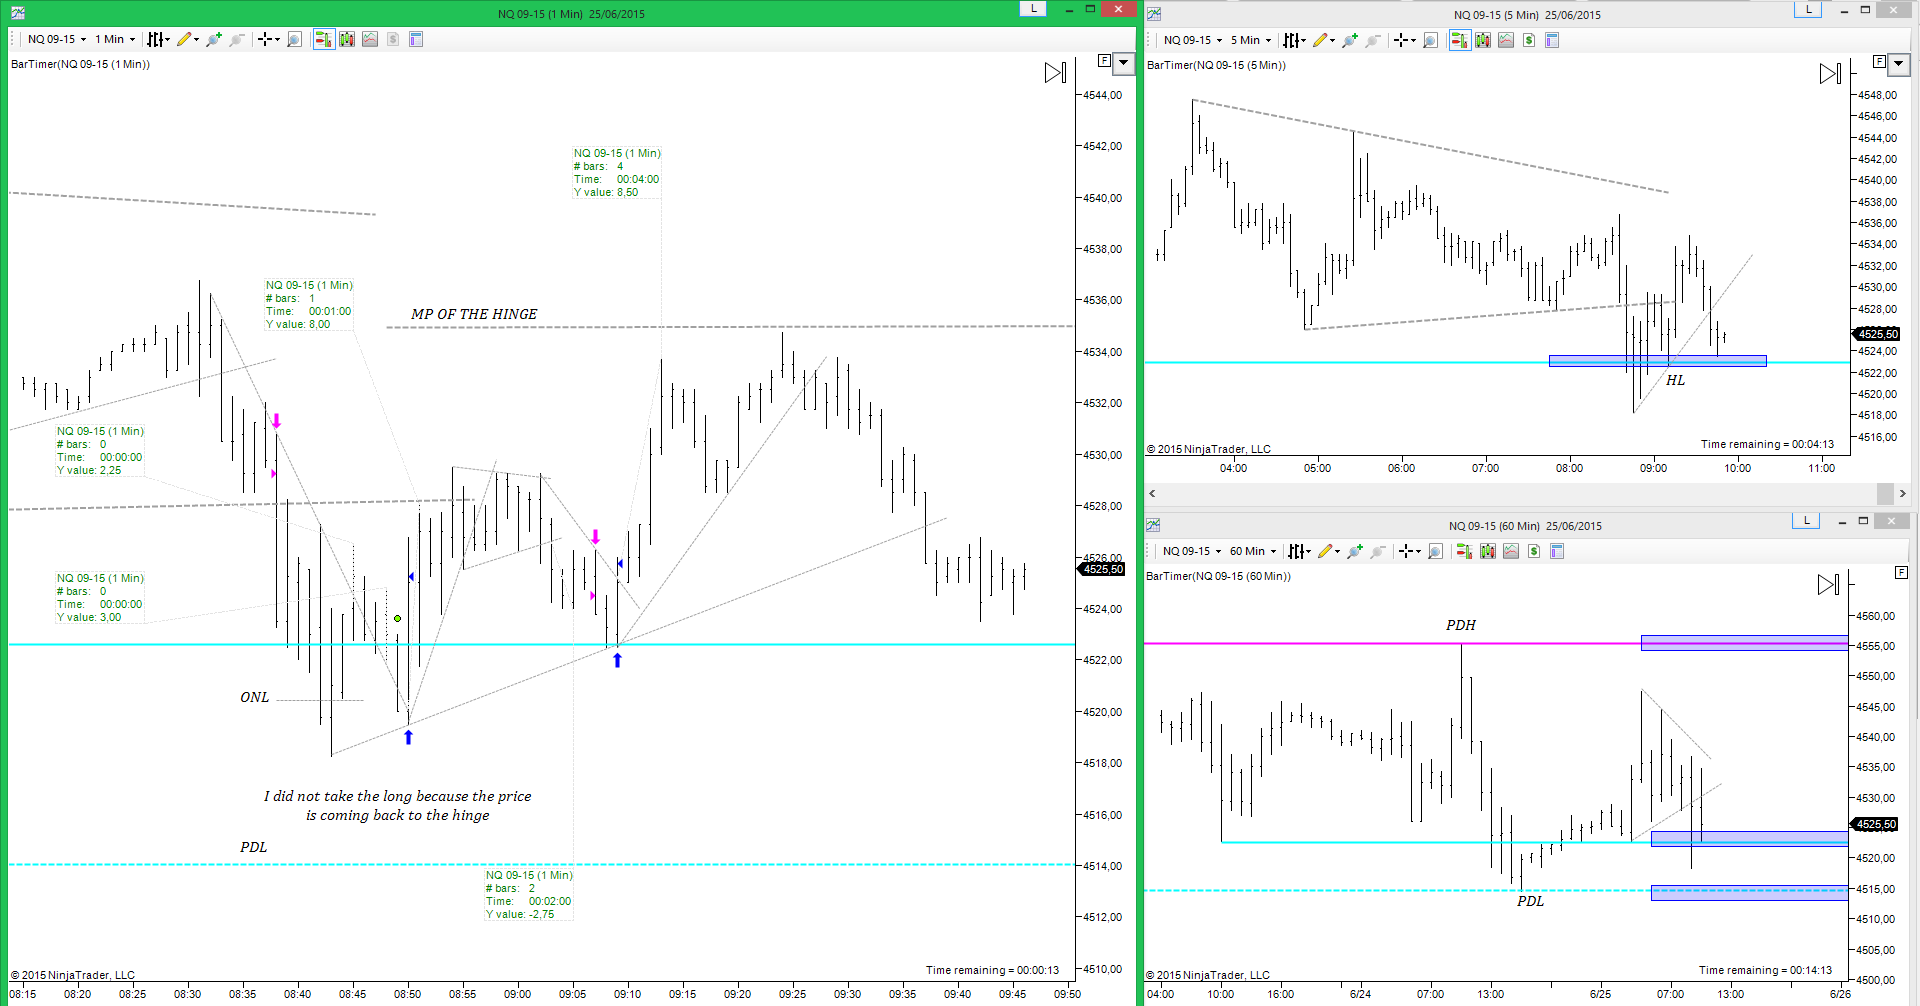1920x1006 pixels.
Task: Select drawing tools pencil in 1 Min chart
Action: (x=183, y=39)
